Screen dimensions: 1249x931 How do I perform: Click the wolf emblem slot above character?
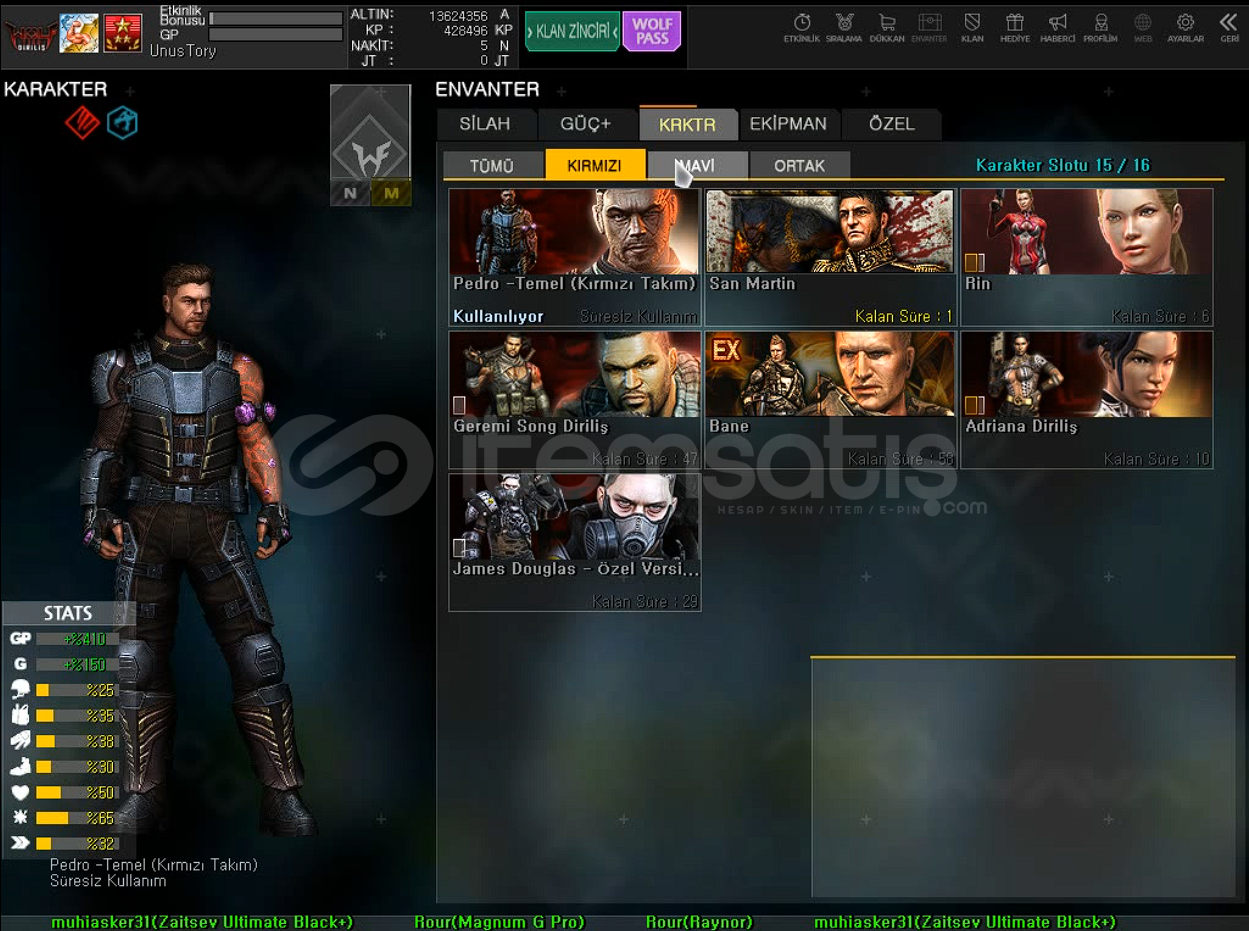point(370,133)
